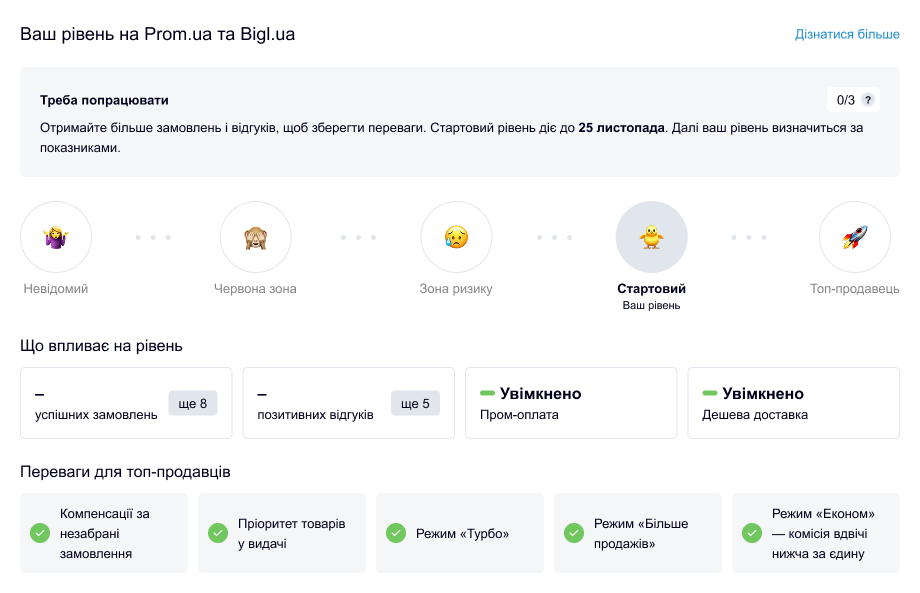Click checkmark icon for Режим «Більше продажів»
This screenshot has height=593, width=920.
[574, 533]
